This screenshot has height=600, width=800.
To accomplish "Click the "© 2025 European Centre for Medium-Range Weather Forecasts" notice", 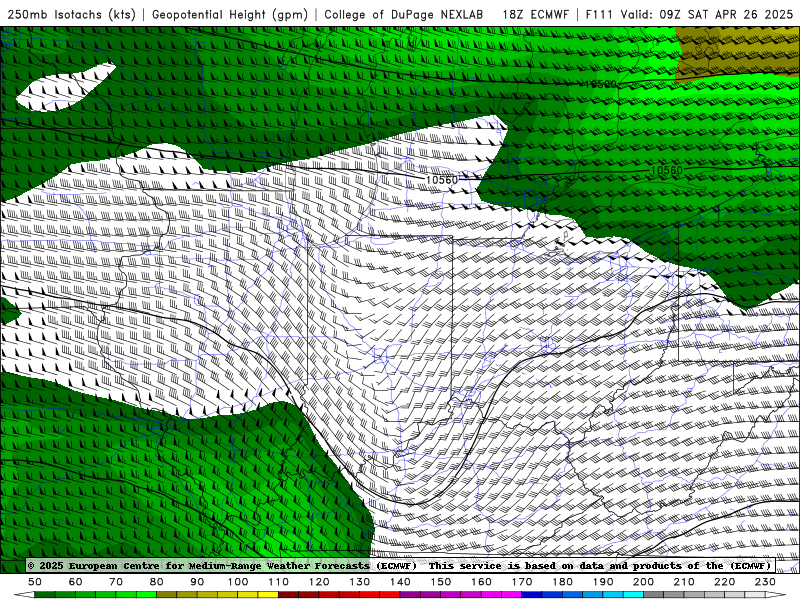I will (x=198, y=566).
